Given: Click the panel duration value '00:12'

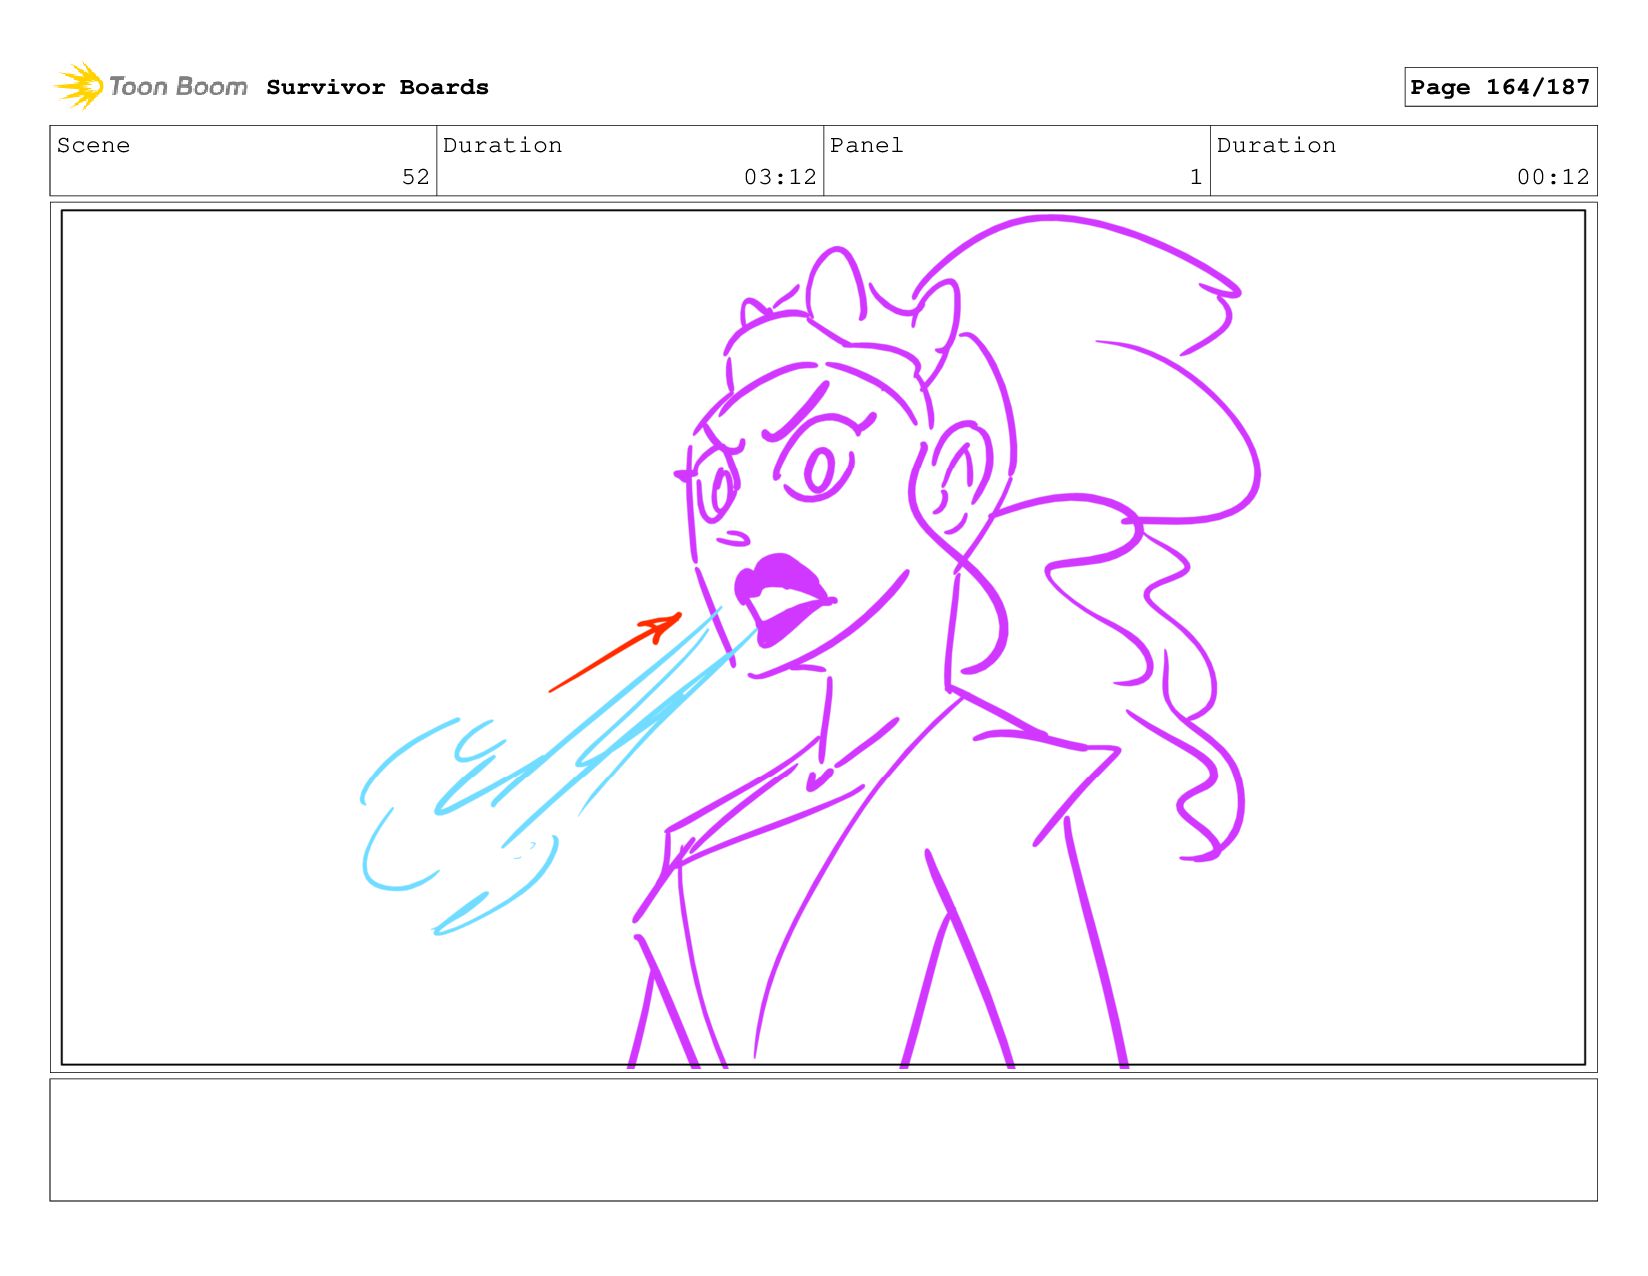Looking at the screenshot, I should 1553,177.
